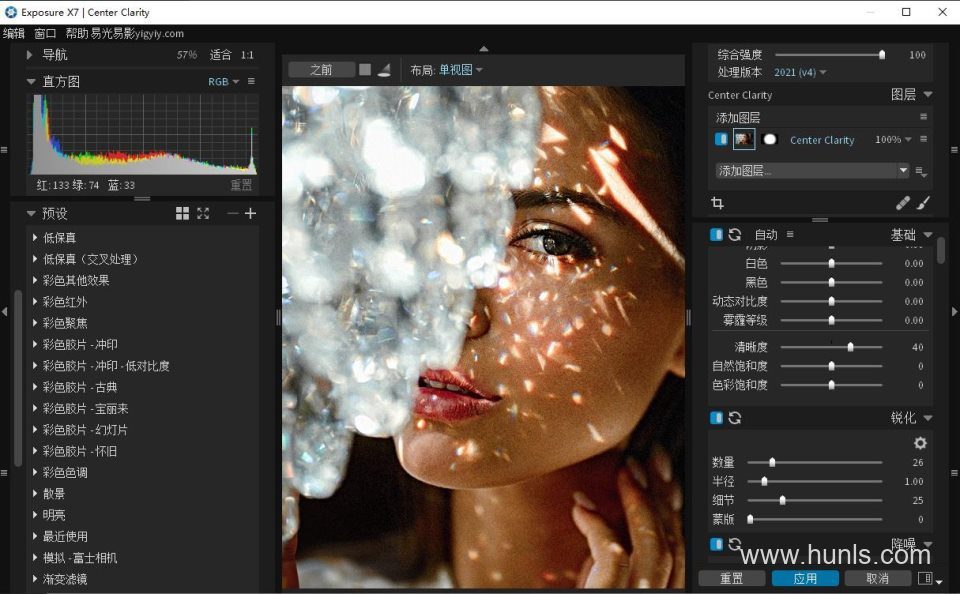960x594 pixels.
Task: Expand the 低保真 preset category
Action: tap(35, 238)
